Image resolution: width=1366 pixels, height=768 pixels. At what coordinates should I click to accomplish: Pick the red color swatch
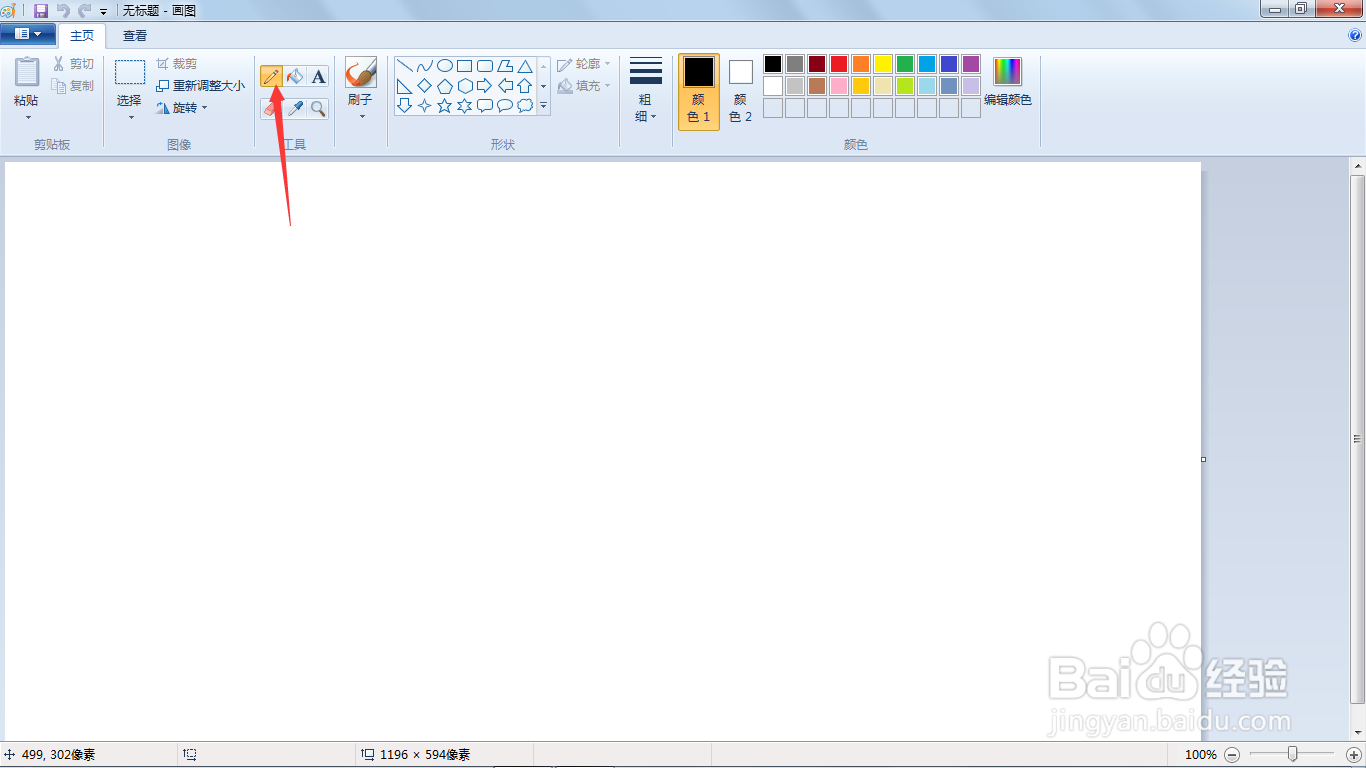click(x=839, y=64)
